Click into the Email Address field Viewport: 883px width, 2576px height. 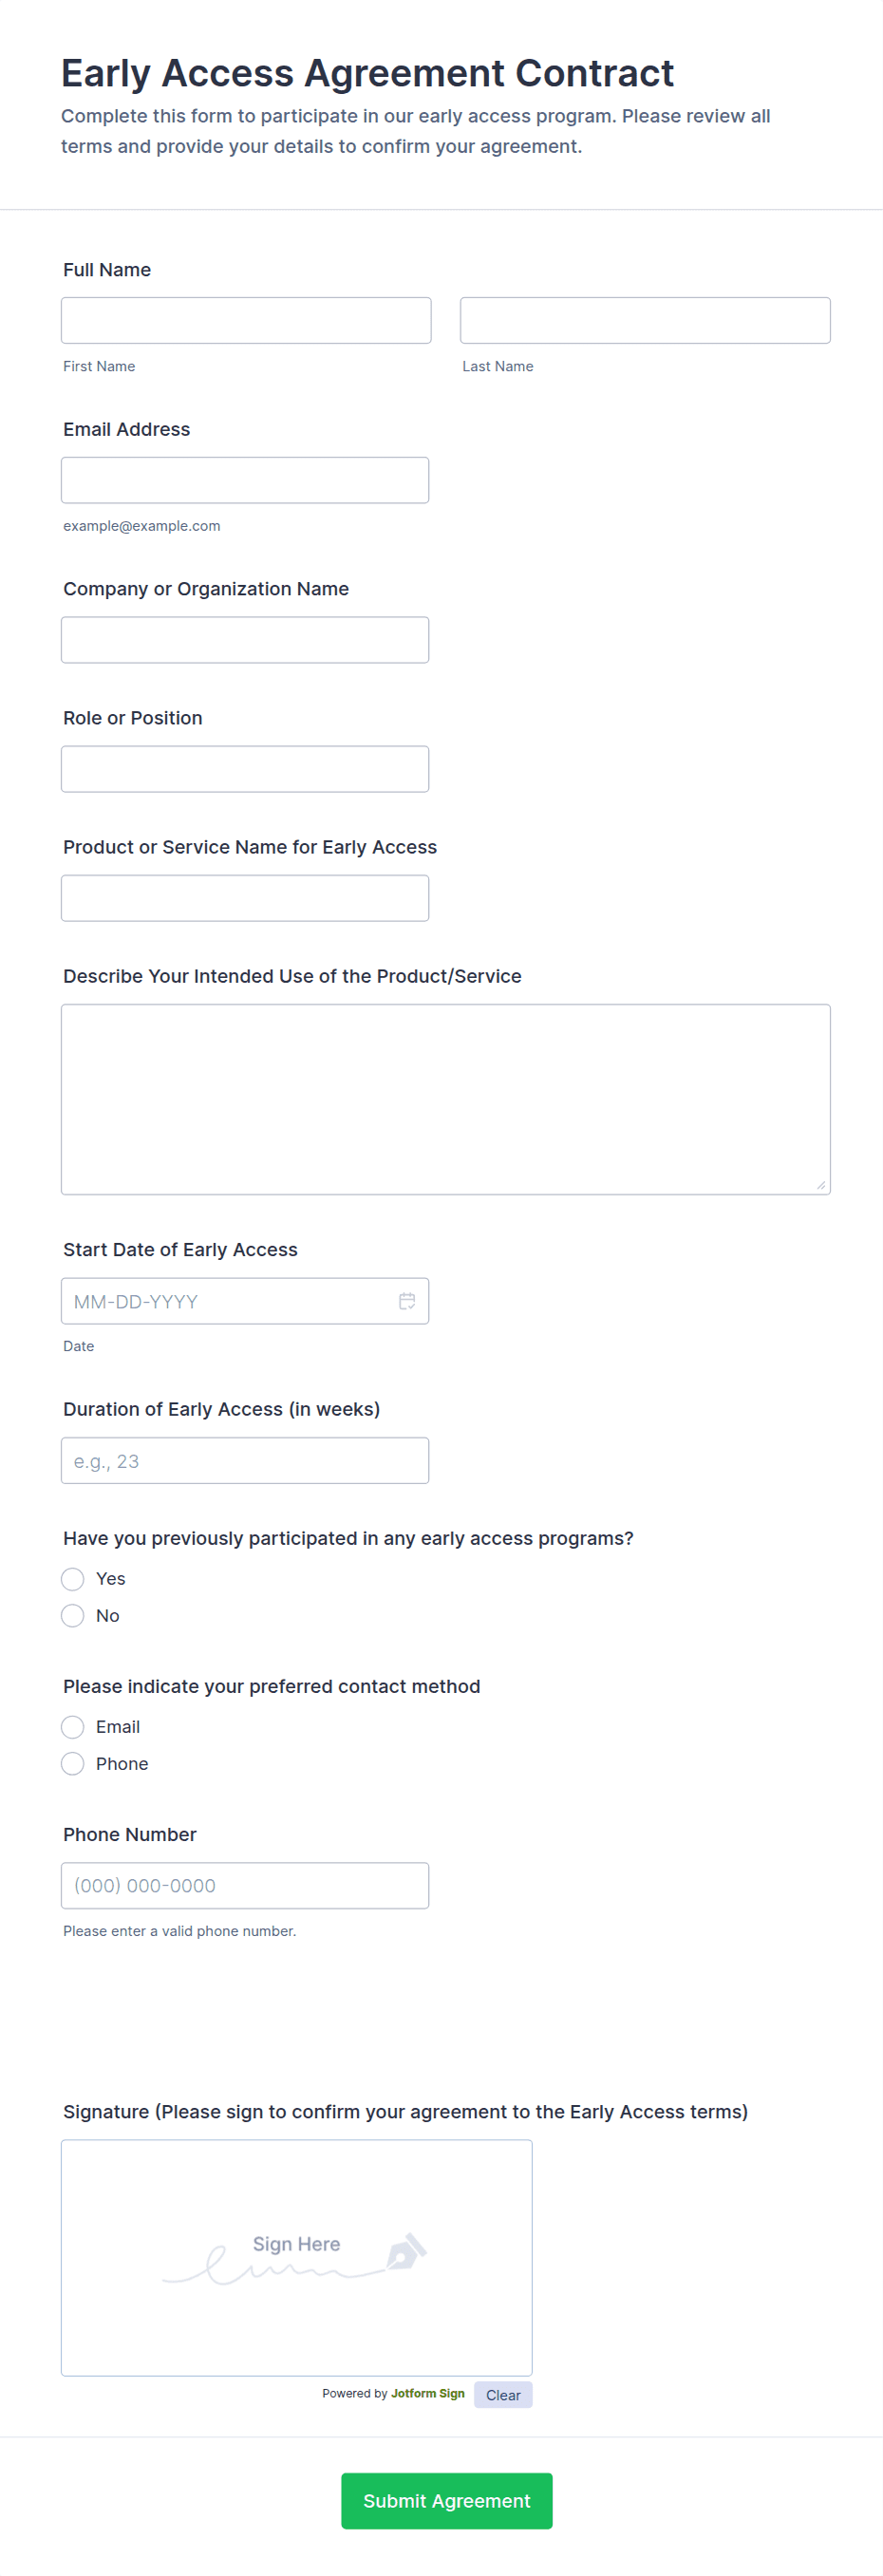tap(245, 481)
